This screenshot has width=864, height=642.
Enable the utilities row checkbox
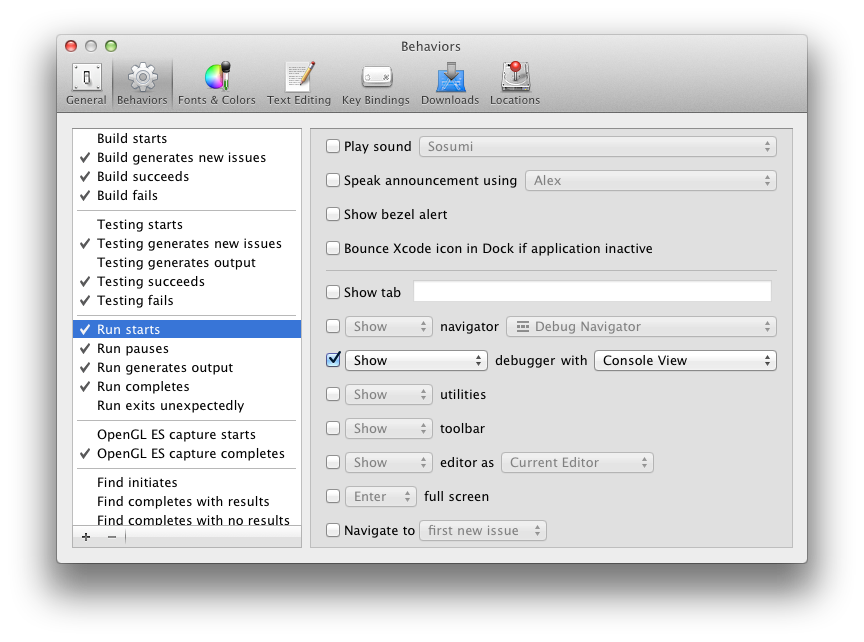[x=333, y=395]
